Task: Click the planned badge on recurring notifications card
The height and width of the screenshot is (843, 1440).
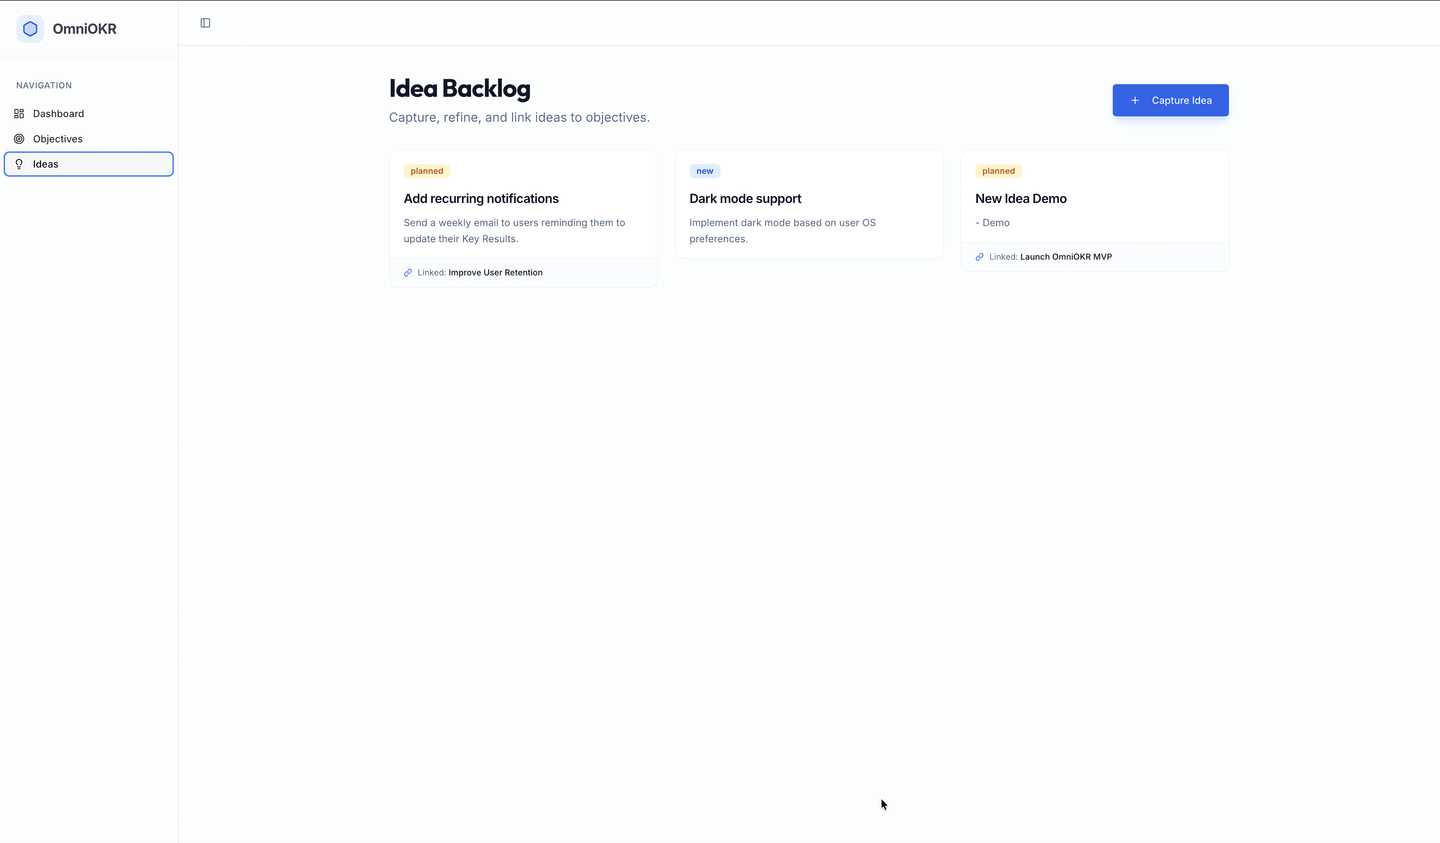Action: [x=427, y=171]
